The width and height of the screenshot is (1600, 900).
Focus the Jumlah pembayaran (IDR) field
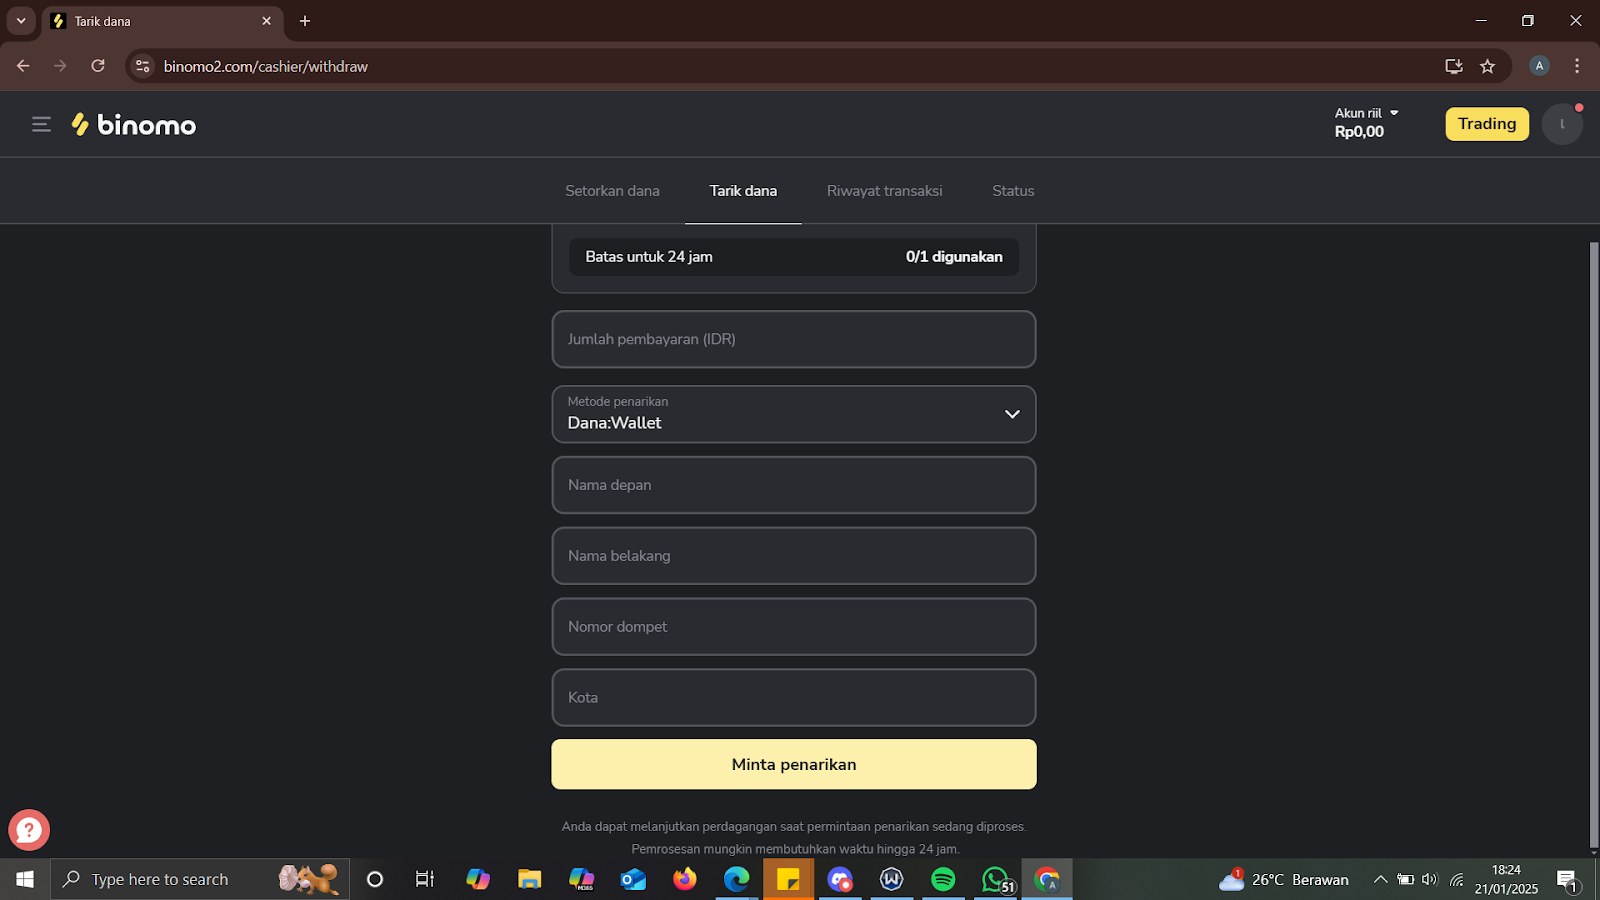793,339
